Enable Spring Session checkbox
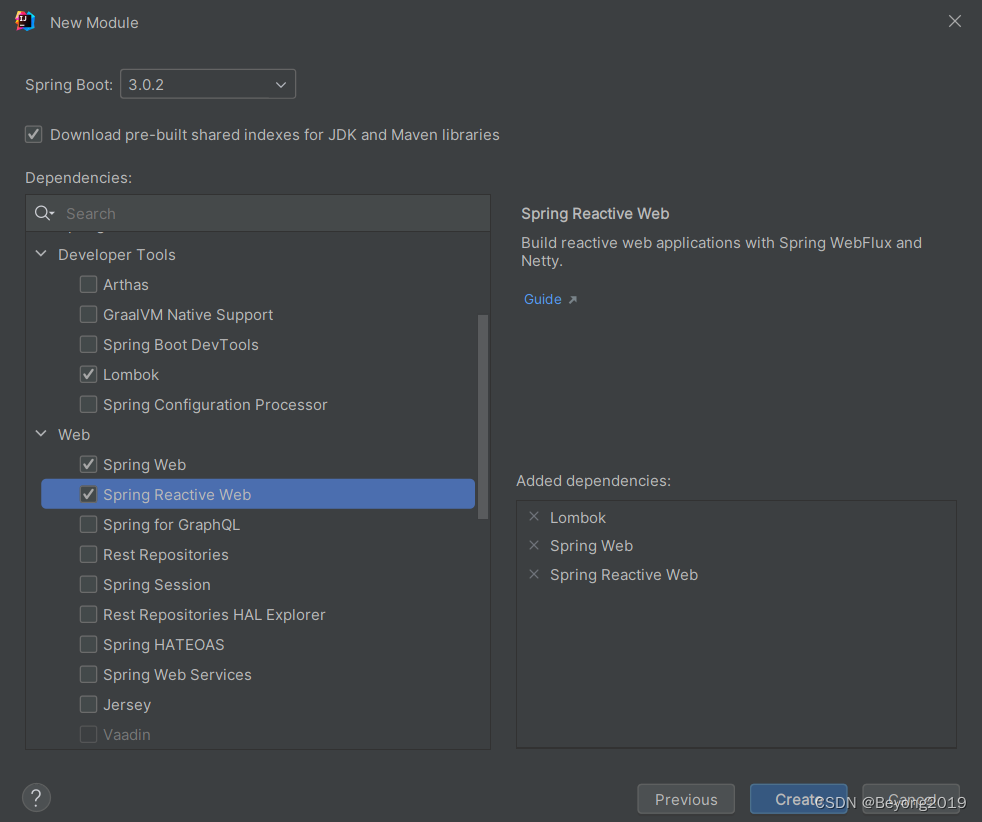 click(x=88, y=584)
